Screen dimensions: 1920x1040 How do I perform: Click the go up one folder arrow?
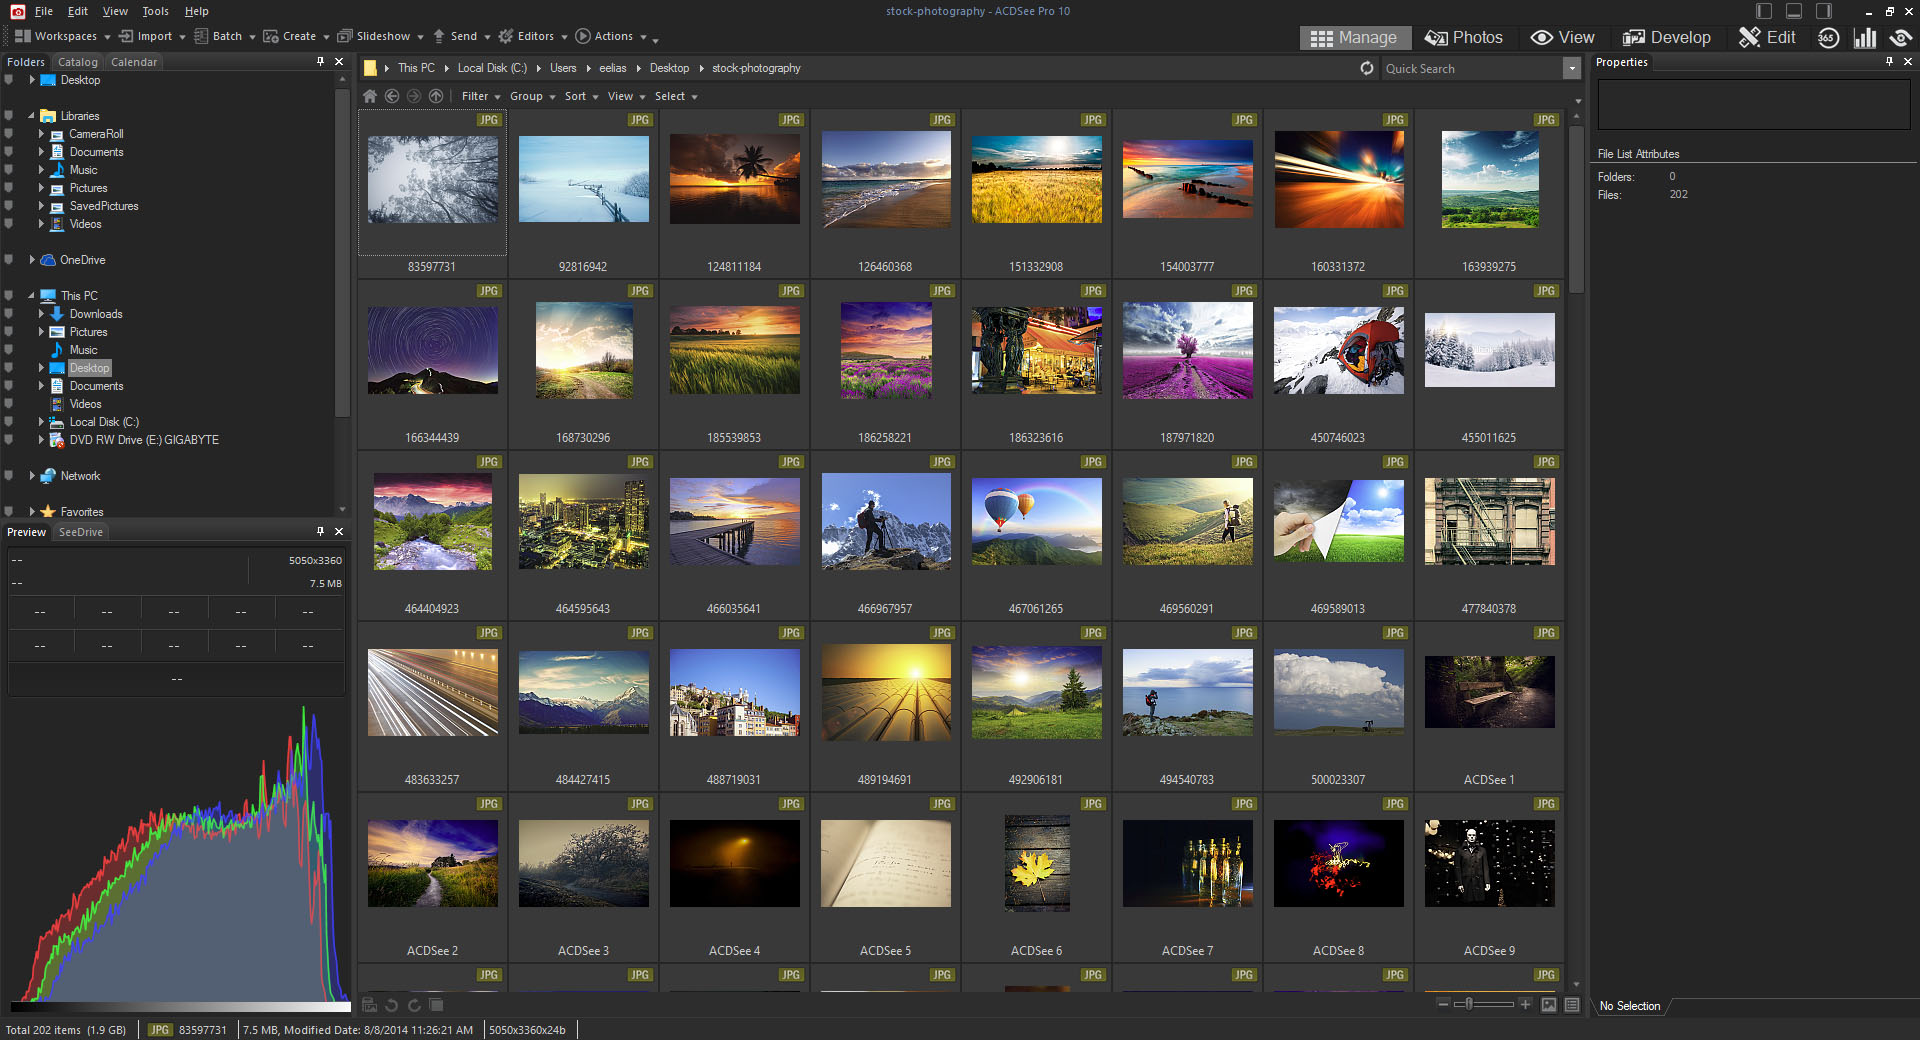[x=436, y=96]
